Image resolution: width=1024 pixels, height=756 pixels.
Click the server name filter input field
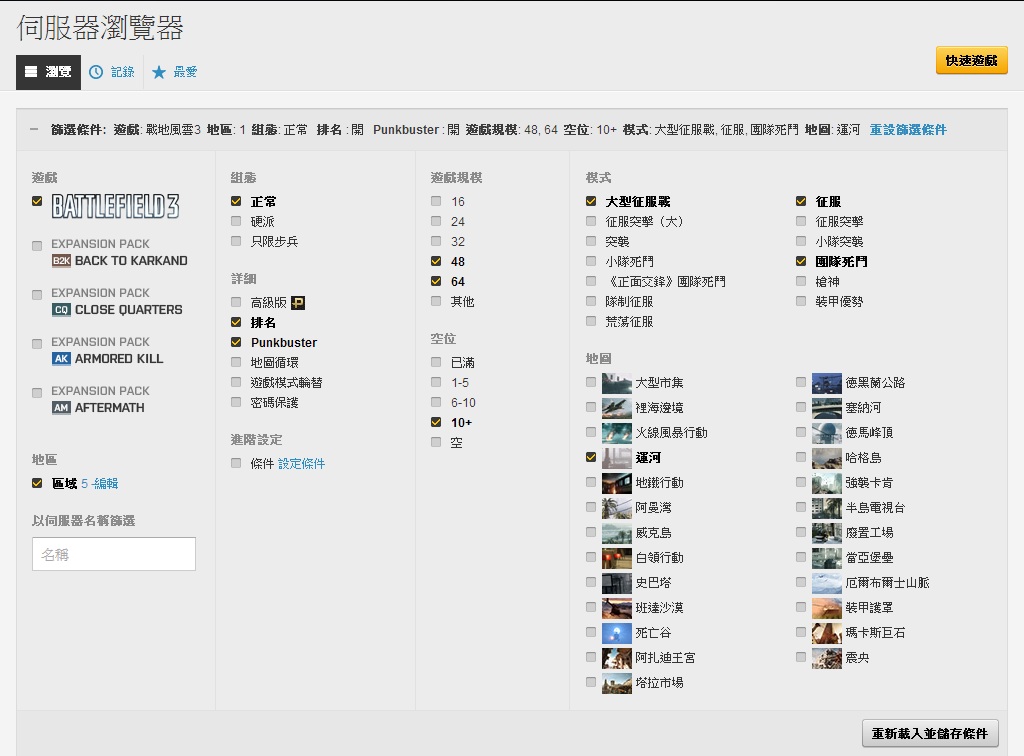pos(113,554)
